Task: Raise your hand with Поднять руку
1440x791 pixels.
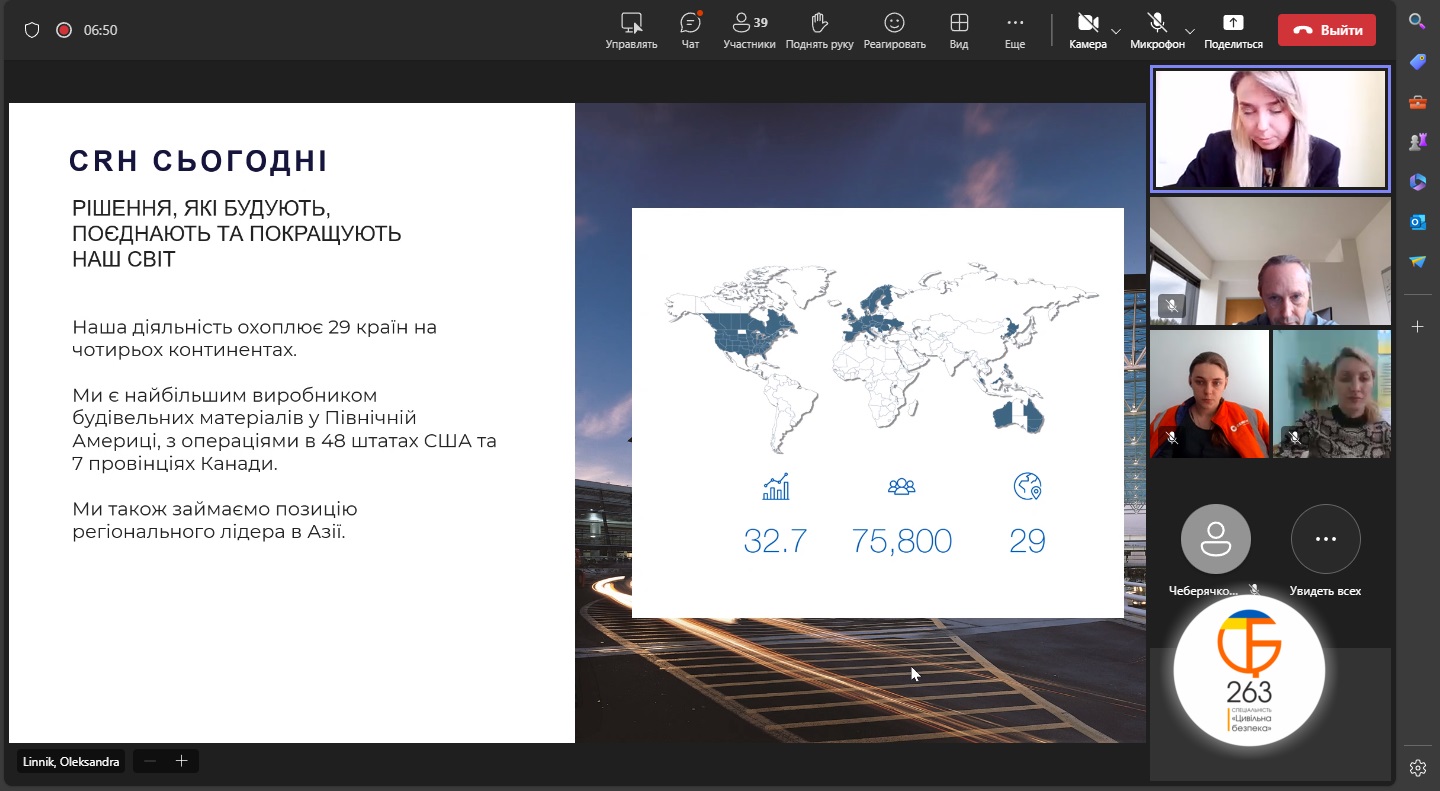Action: tap(820, 31)
